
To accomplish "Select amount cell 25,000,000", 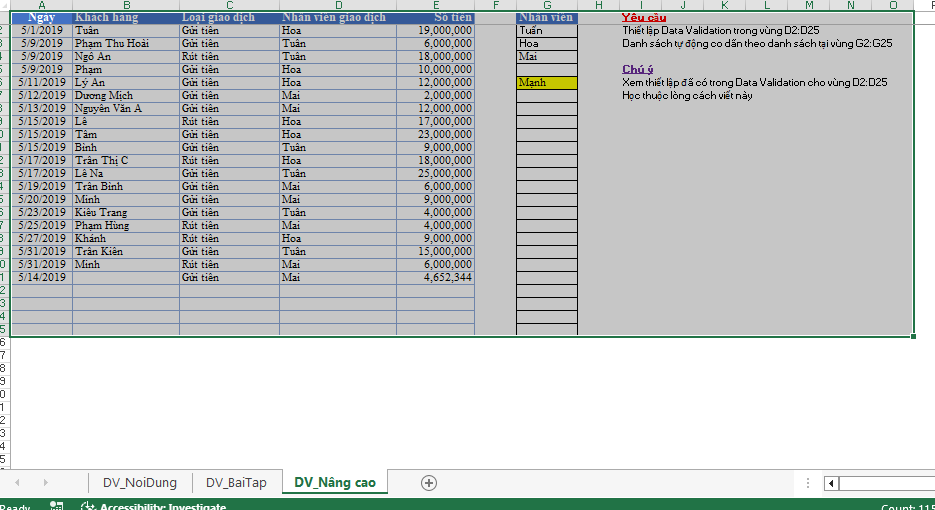I will tap(436, 174).
